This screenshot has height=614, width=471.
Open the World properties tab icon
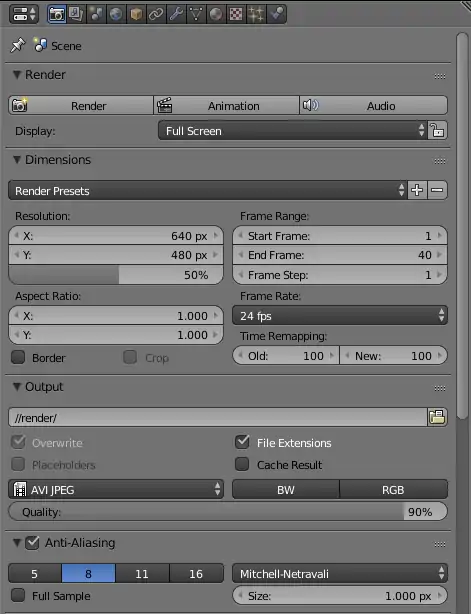[x=116, y=14]
